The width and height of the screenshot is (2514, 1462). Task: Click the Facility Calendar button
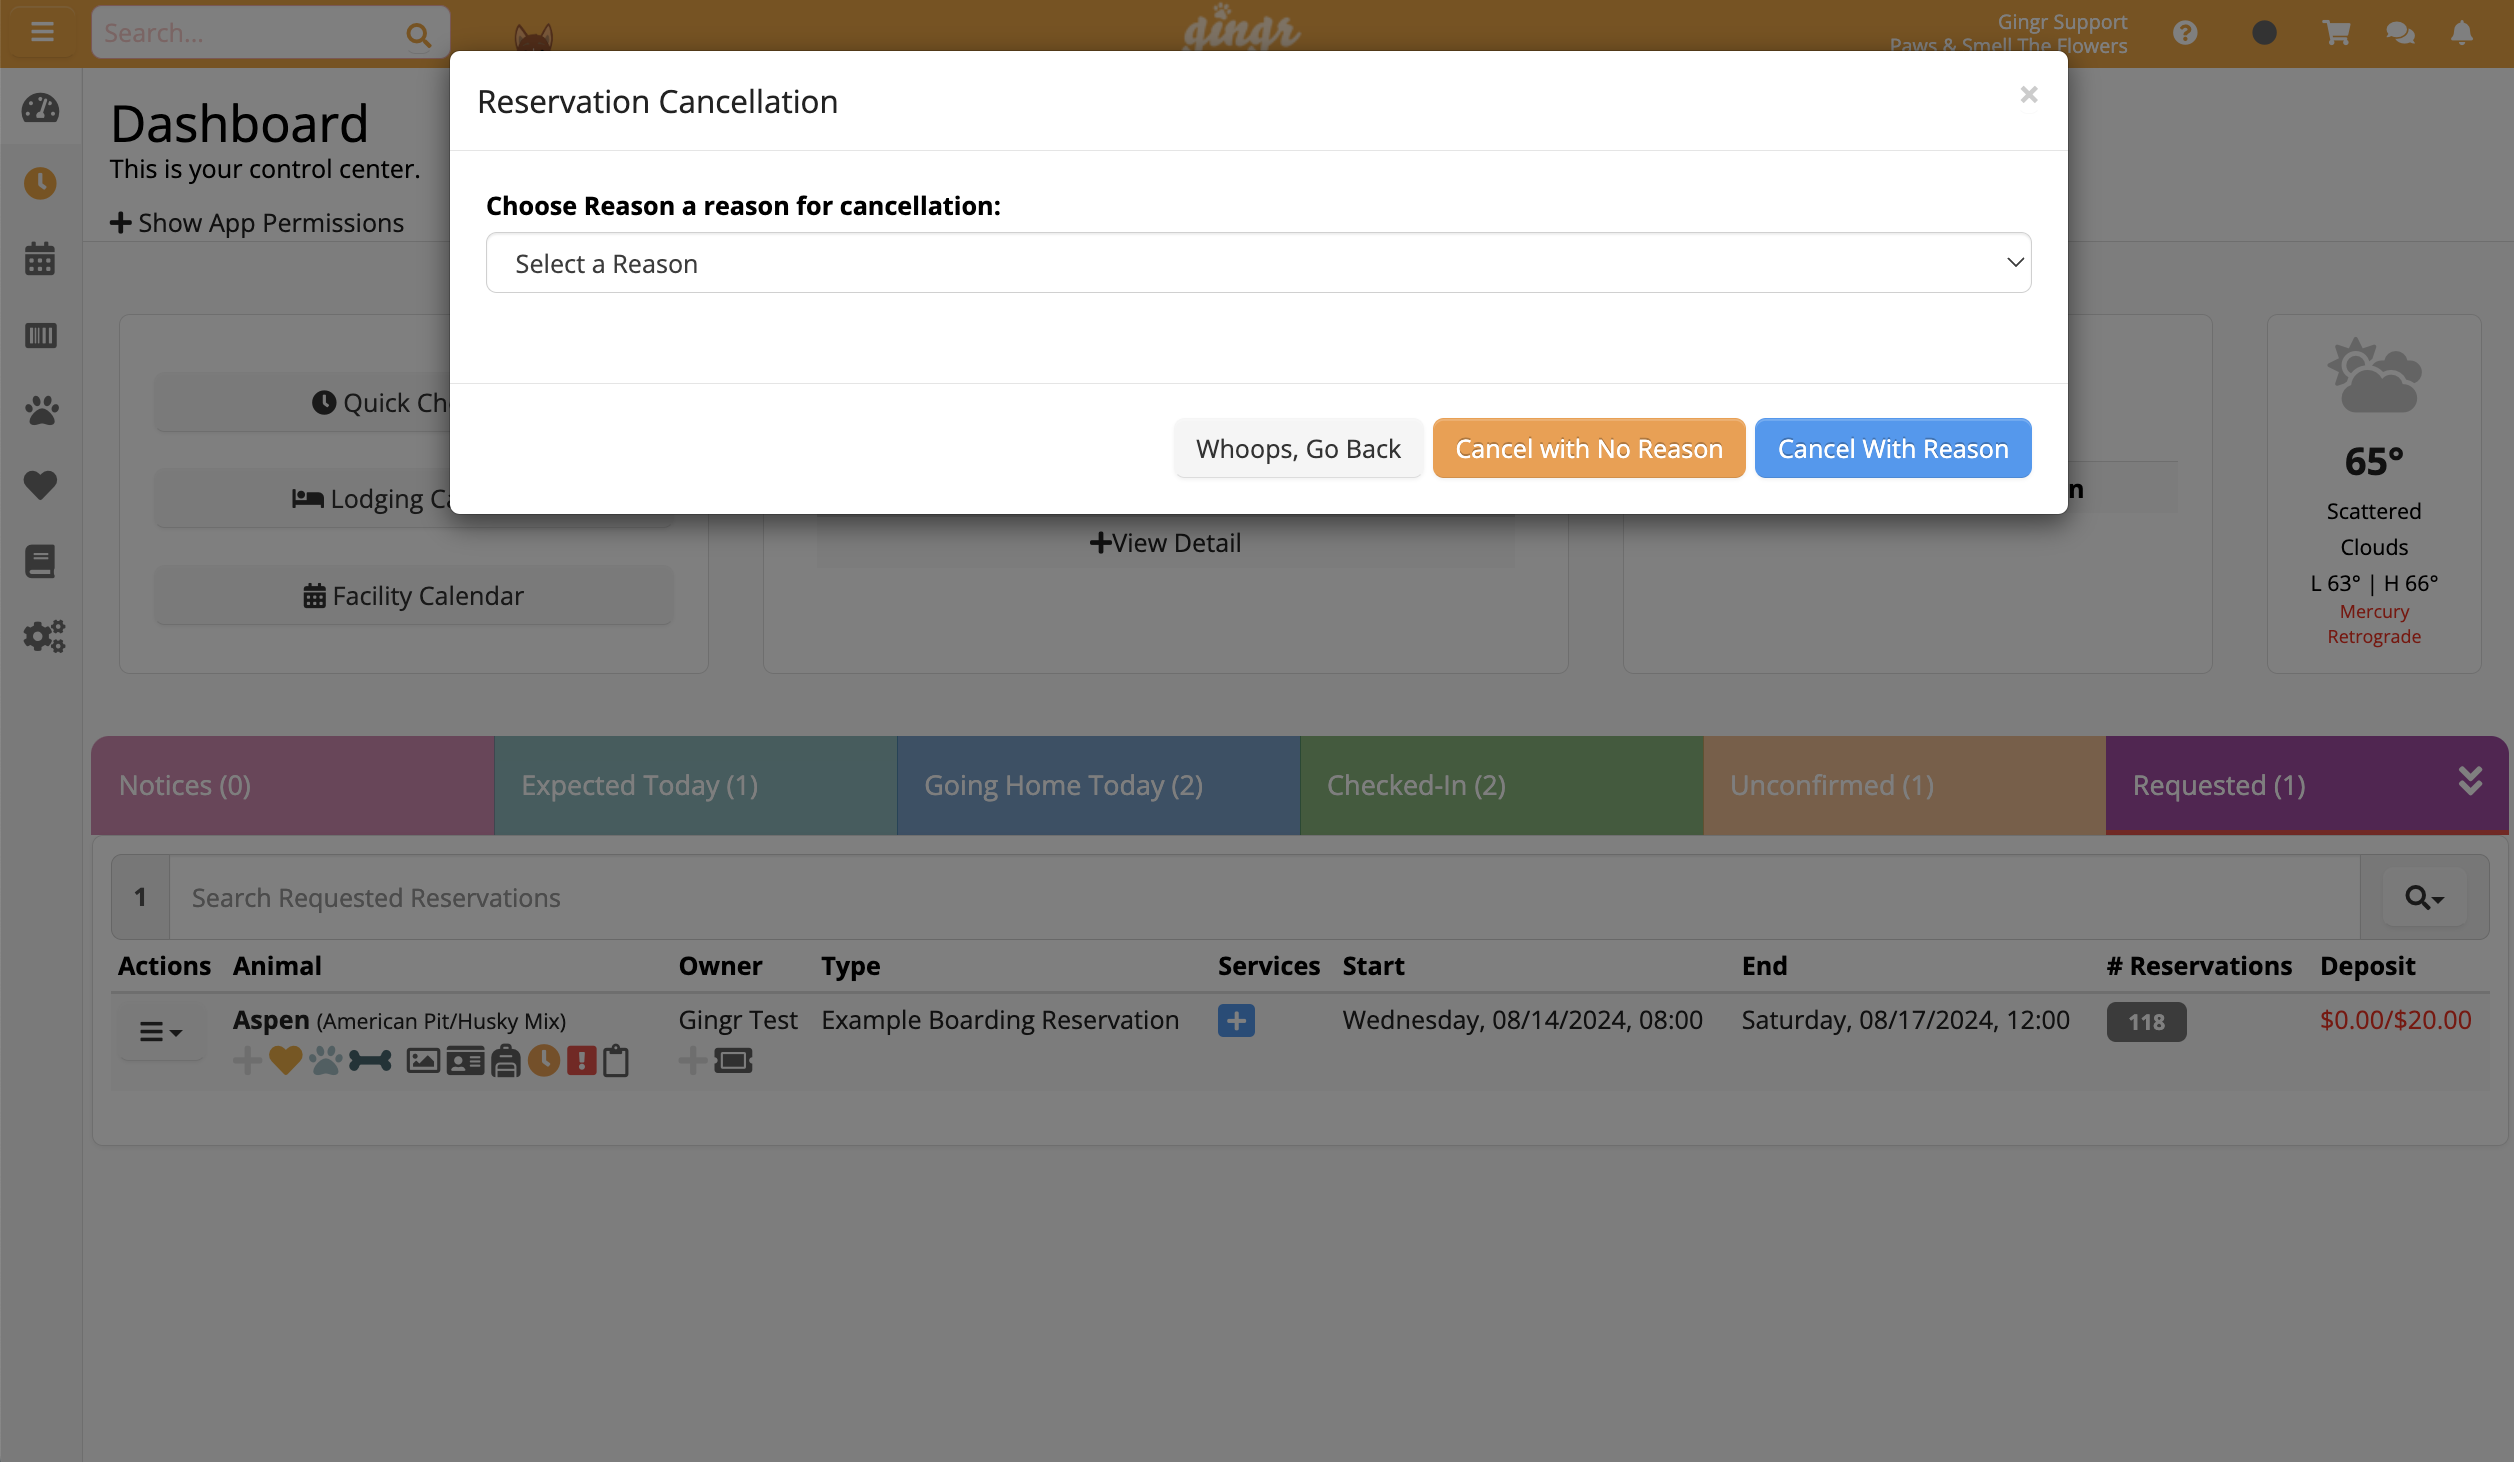pyautogui.click(x=413, y=596)
